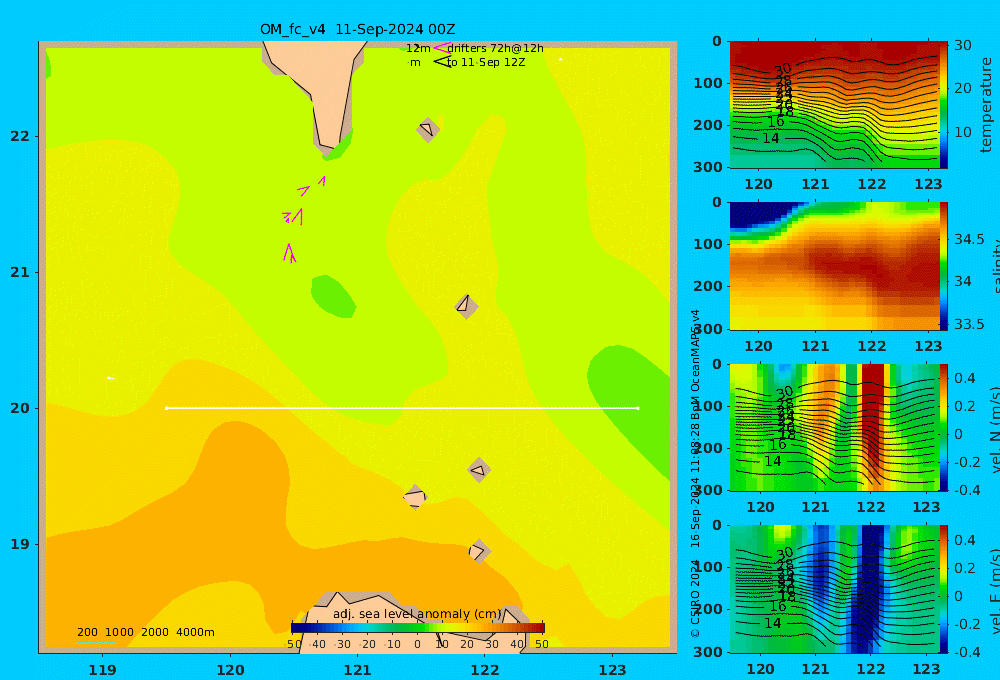Select the 'to 11 Sep 12Z' legend text

point(486,63)
